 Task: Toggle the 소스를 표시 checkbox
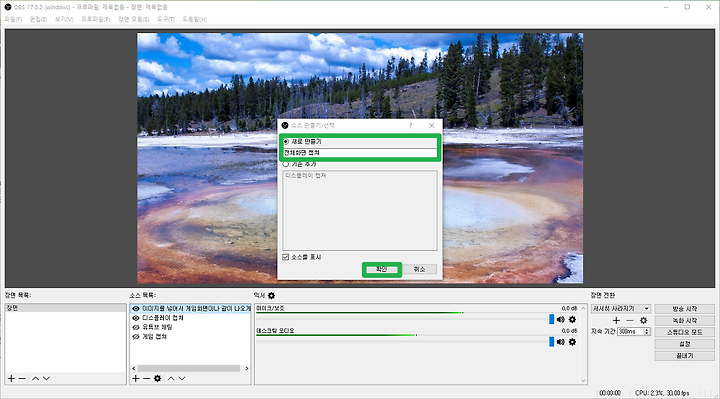click(286, 257)
